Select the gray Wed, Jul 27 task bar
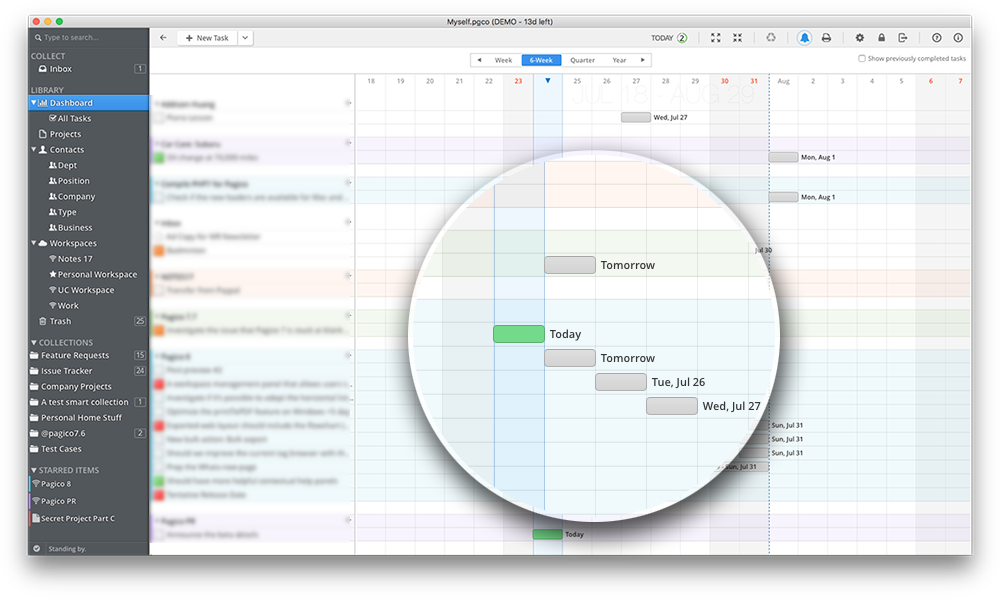 tap(636, 117)
